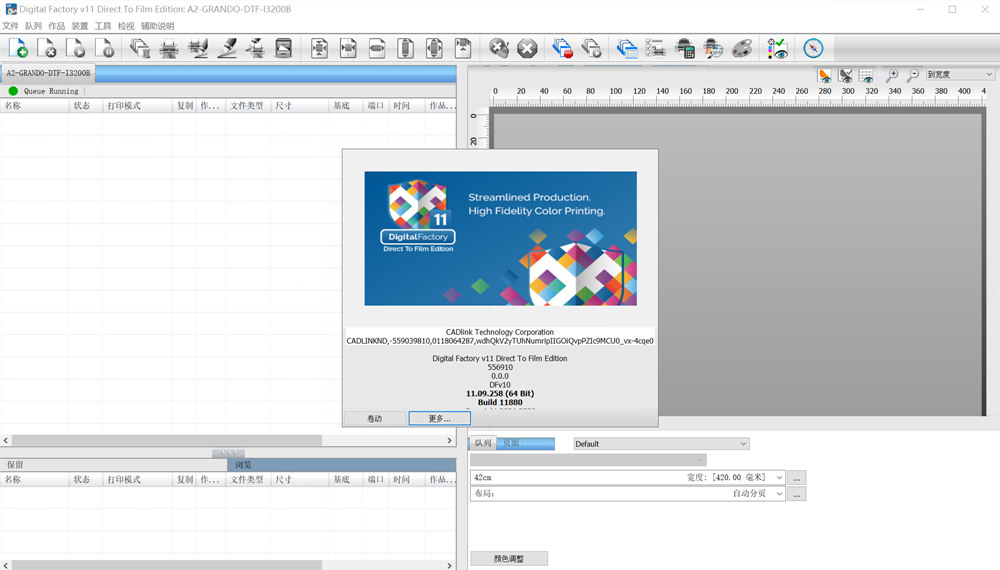The image size is (1000, 570).
Task: Click the align to top page icon
Action: (463, 48)
